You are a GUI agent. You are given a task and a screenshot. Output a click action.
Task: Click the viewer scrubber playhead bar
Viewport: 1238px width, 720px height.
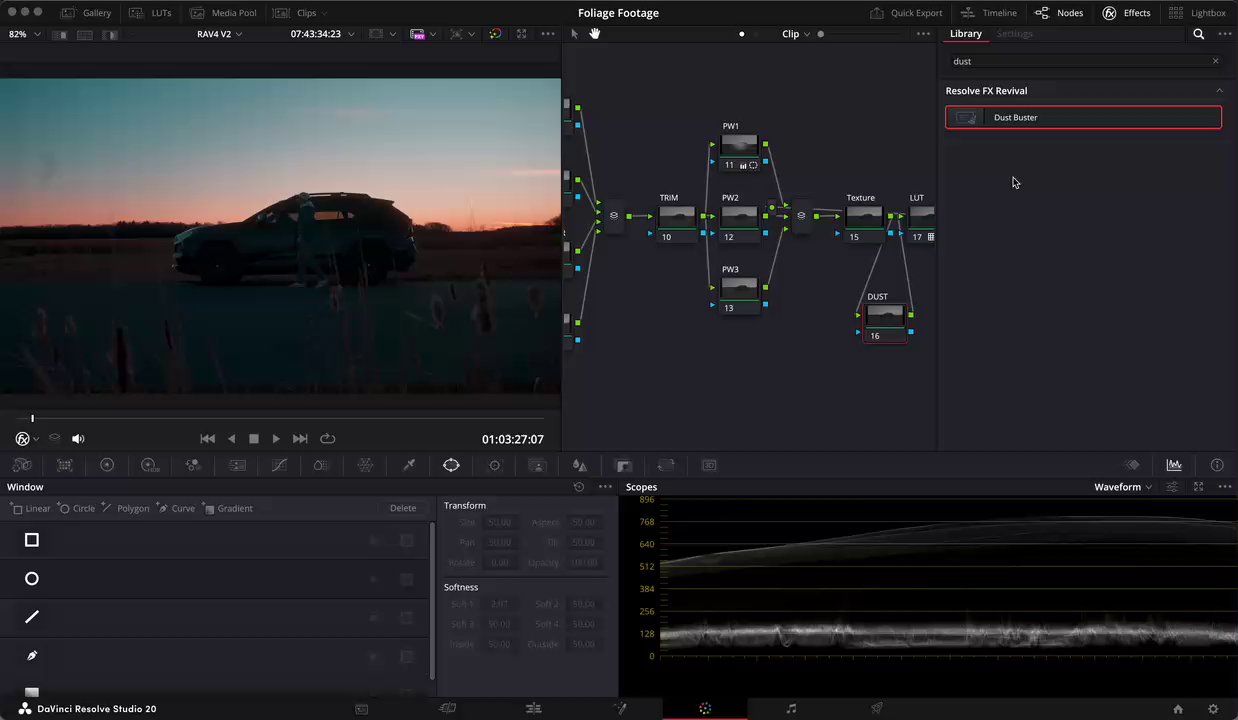click(x=32, y=418)
